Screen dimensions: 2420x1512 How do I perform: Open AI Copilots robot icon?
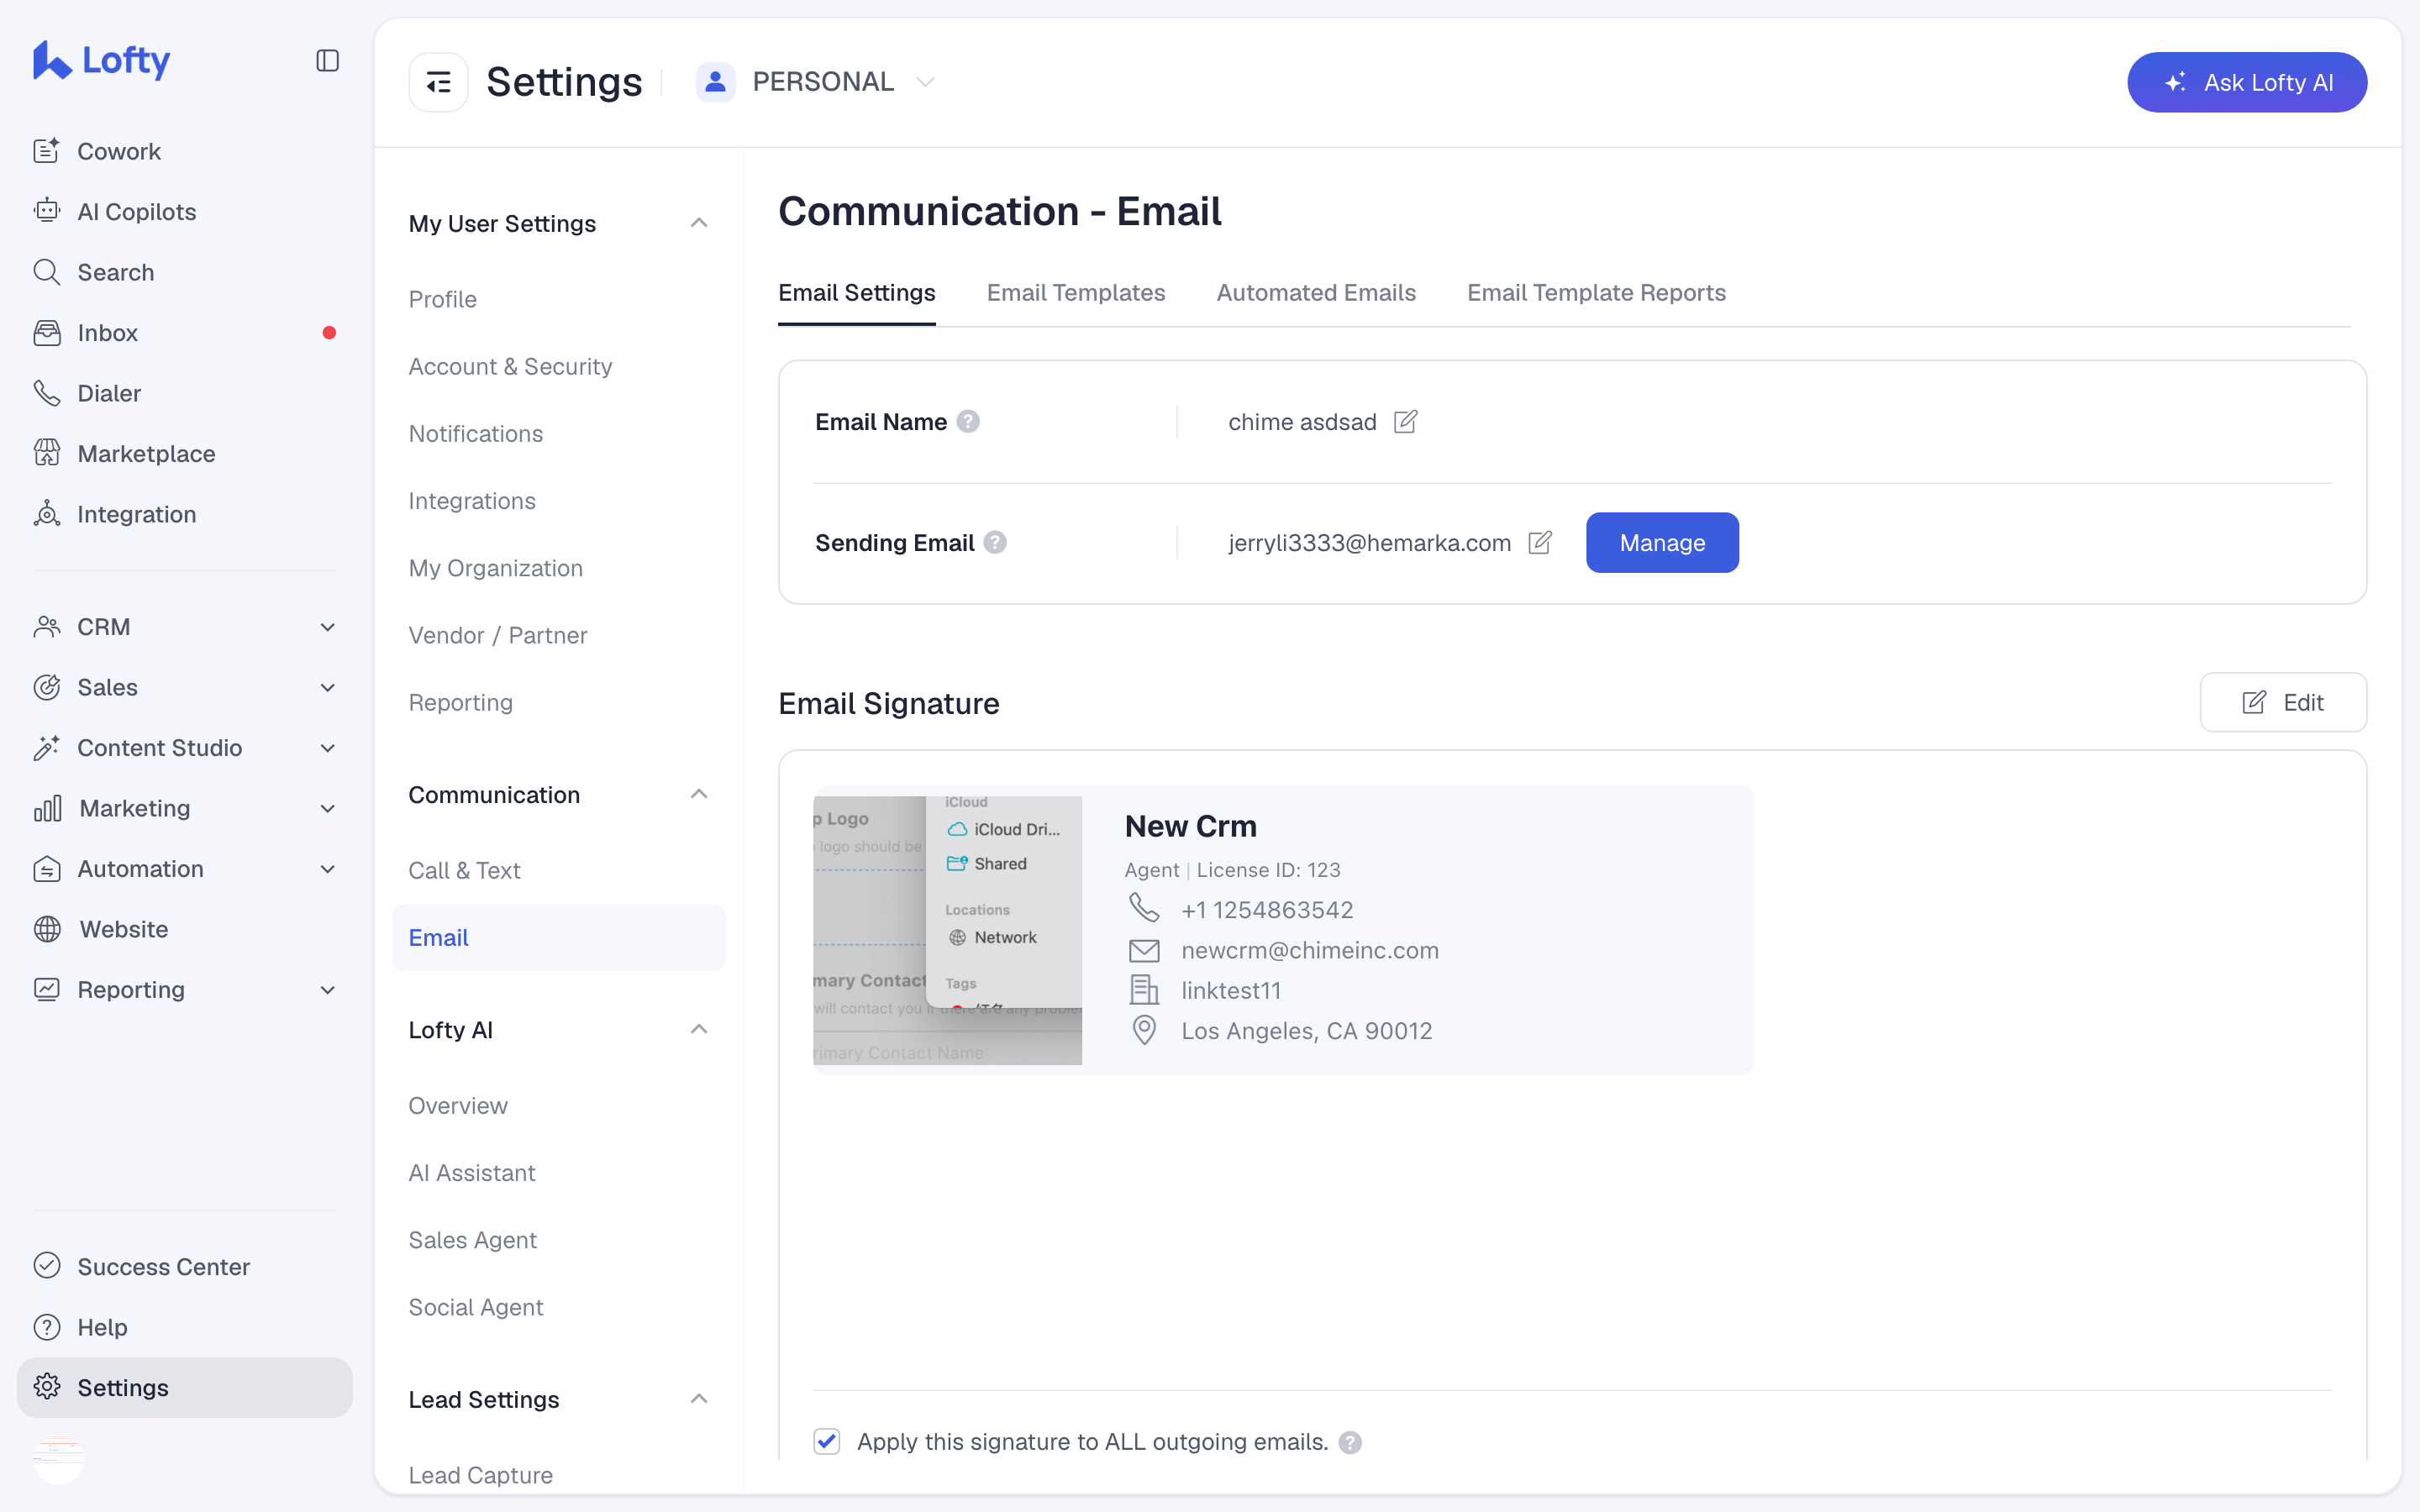coord(47,211)
